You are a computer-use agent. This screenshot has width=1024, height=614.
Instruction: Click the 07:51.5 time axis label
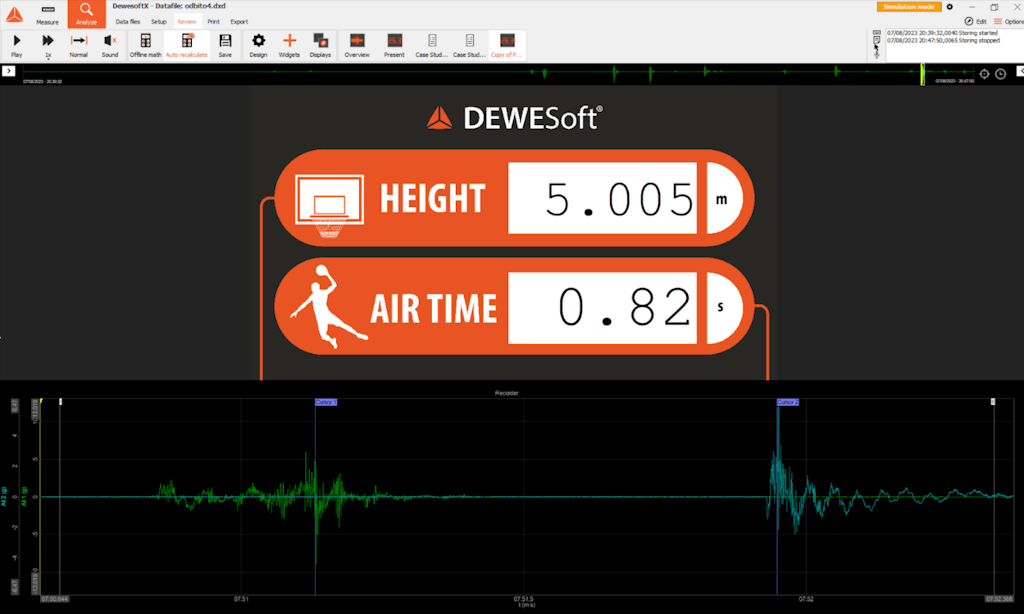pyautogui.click(x=524, y=599)
